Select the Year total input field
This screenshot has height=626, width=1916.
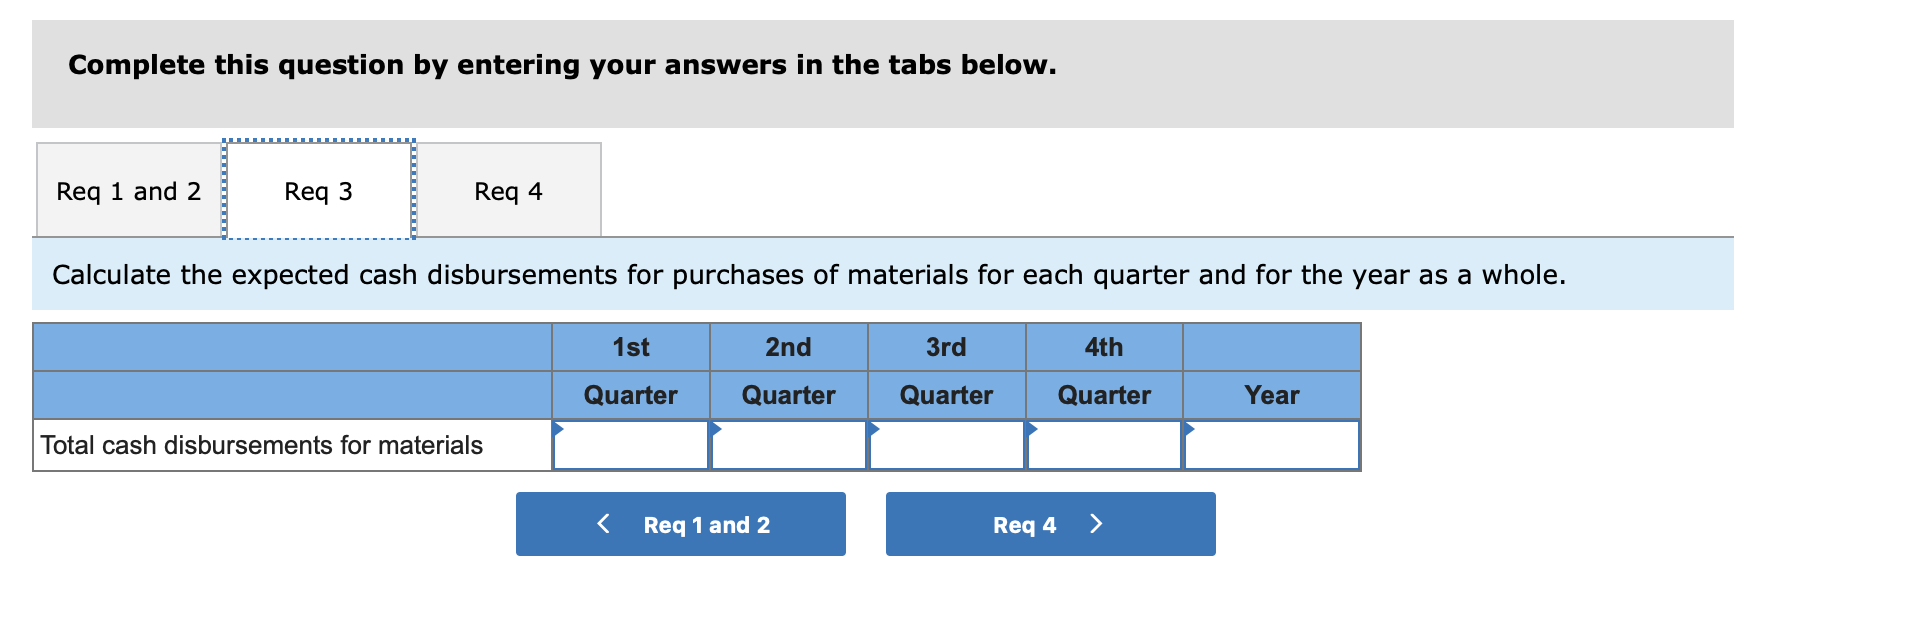(x=1271, y=446)
